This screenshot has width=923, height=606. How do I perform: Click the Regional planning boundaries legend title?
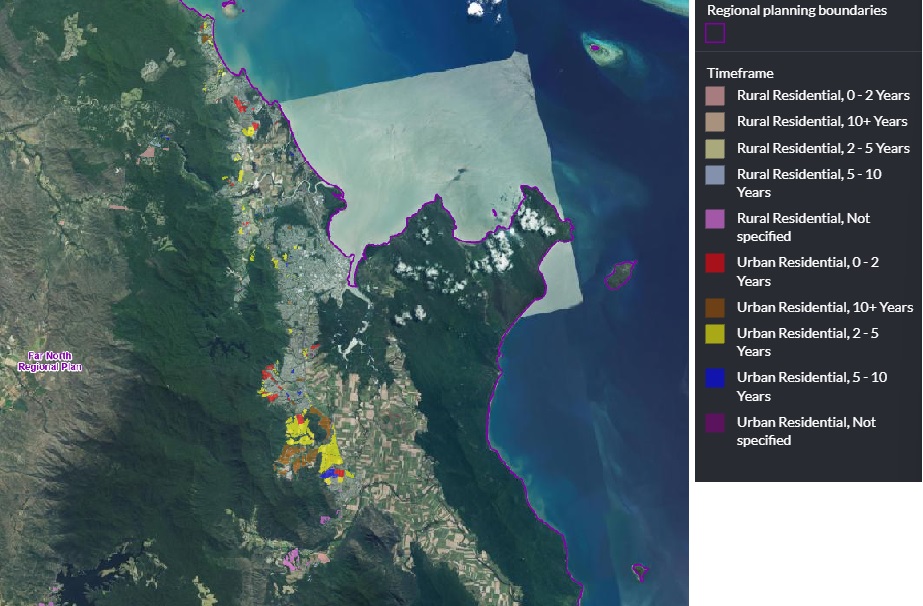pyautogui.click(x=796, y=10)
